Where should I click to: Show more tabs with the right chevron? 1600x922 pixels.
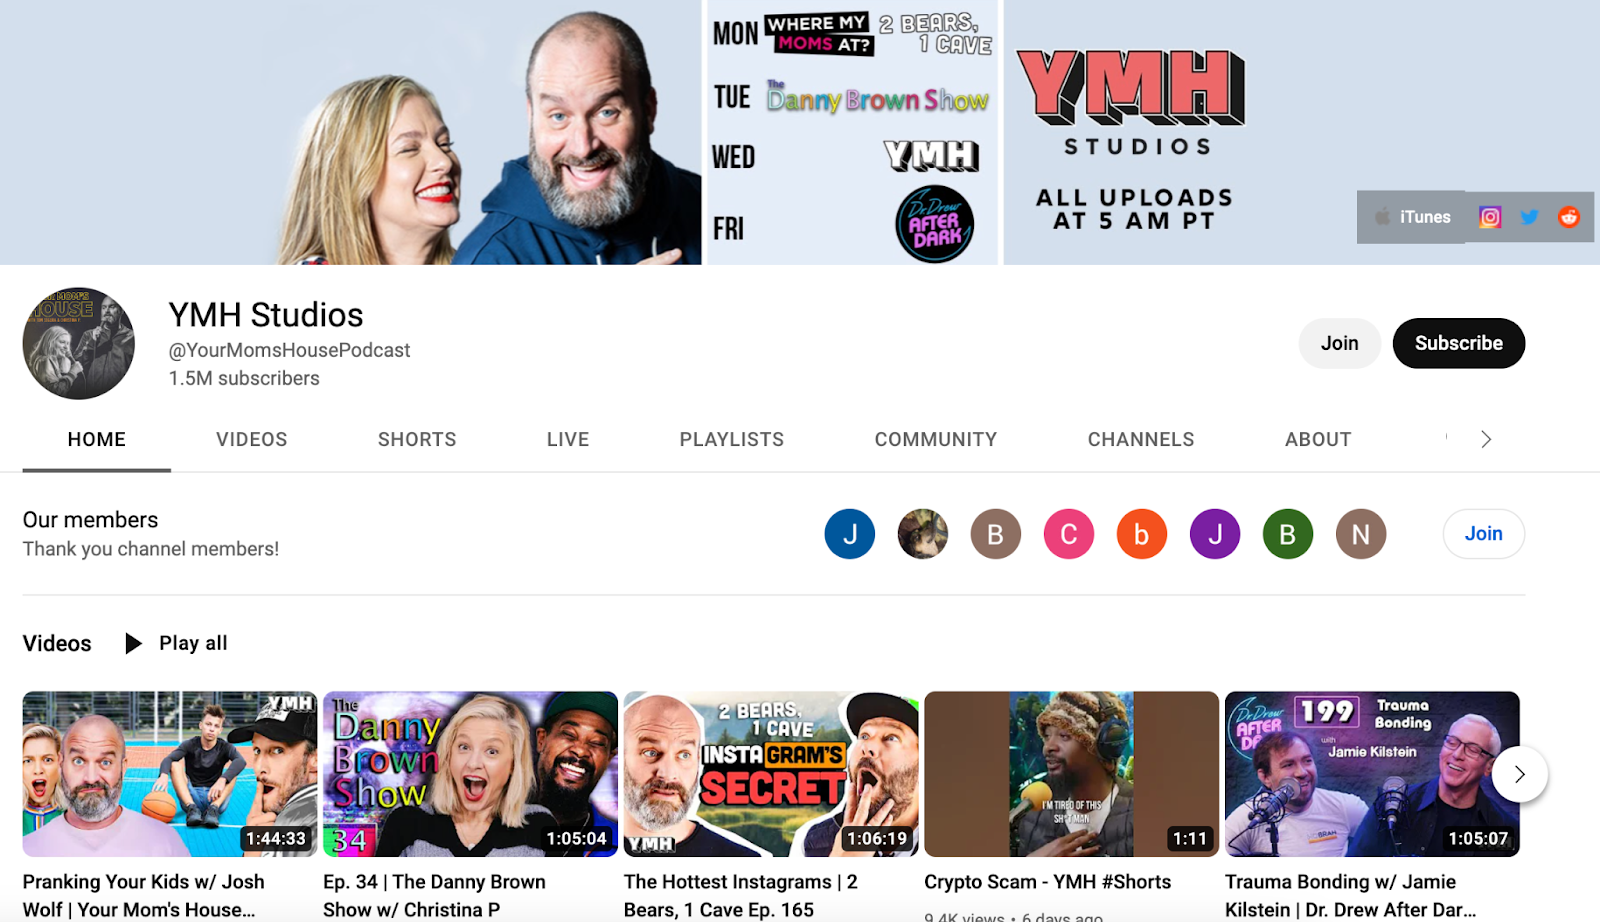coord(1486,439)
